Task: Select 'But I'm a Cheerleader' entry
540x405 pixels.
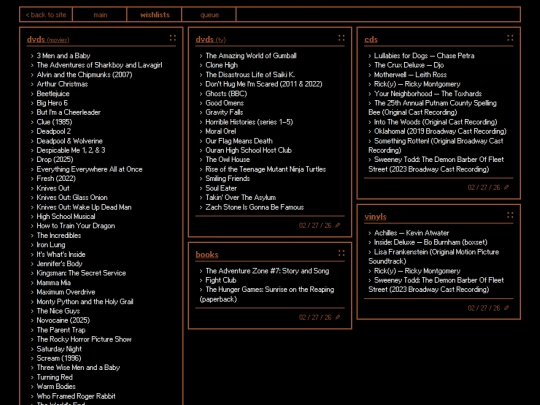Action: [x=69, y=112]
